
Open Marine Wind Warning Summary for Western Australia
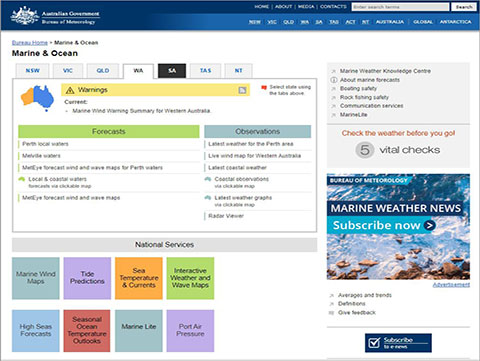pos(141,111)
